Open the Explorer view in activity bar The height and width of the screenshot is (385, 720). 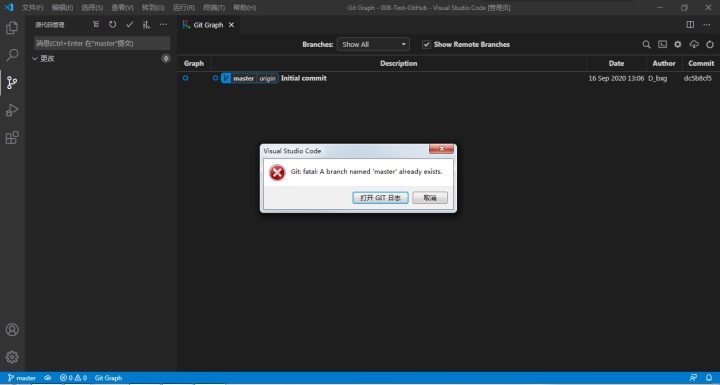click(12, 28)
